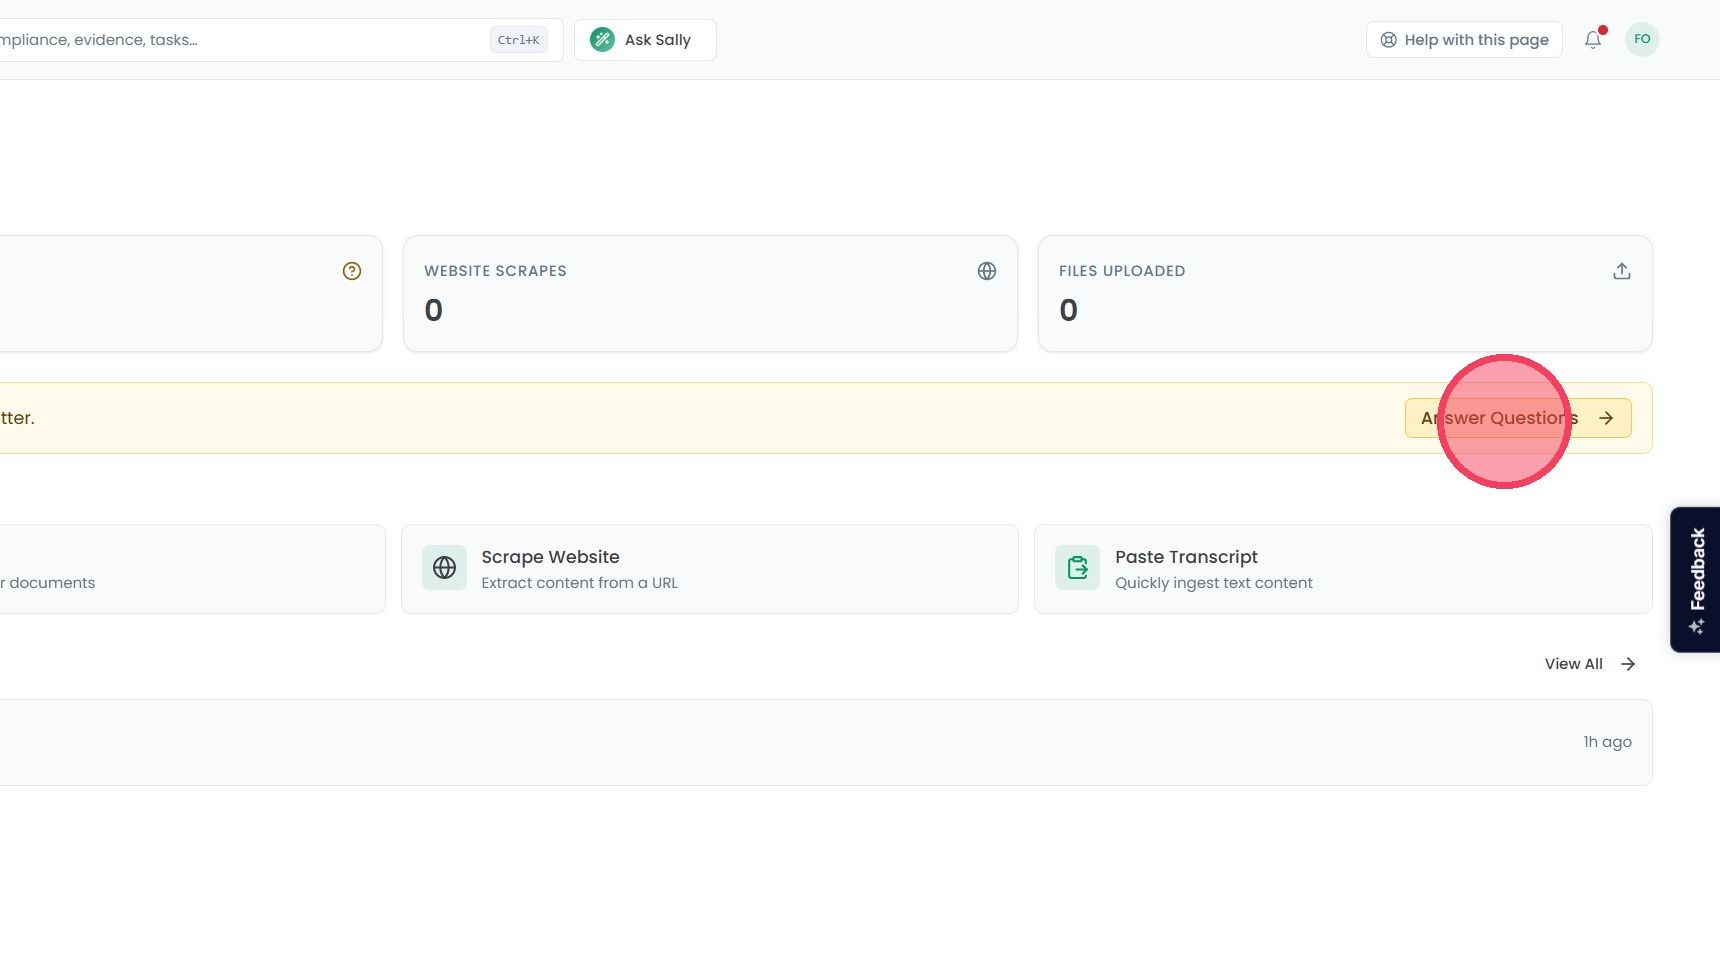This screenshot has width=1720, height=961.
Task: Click View All link
Action: tap(1590, 664)
